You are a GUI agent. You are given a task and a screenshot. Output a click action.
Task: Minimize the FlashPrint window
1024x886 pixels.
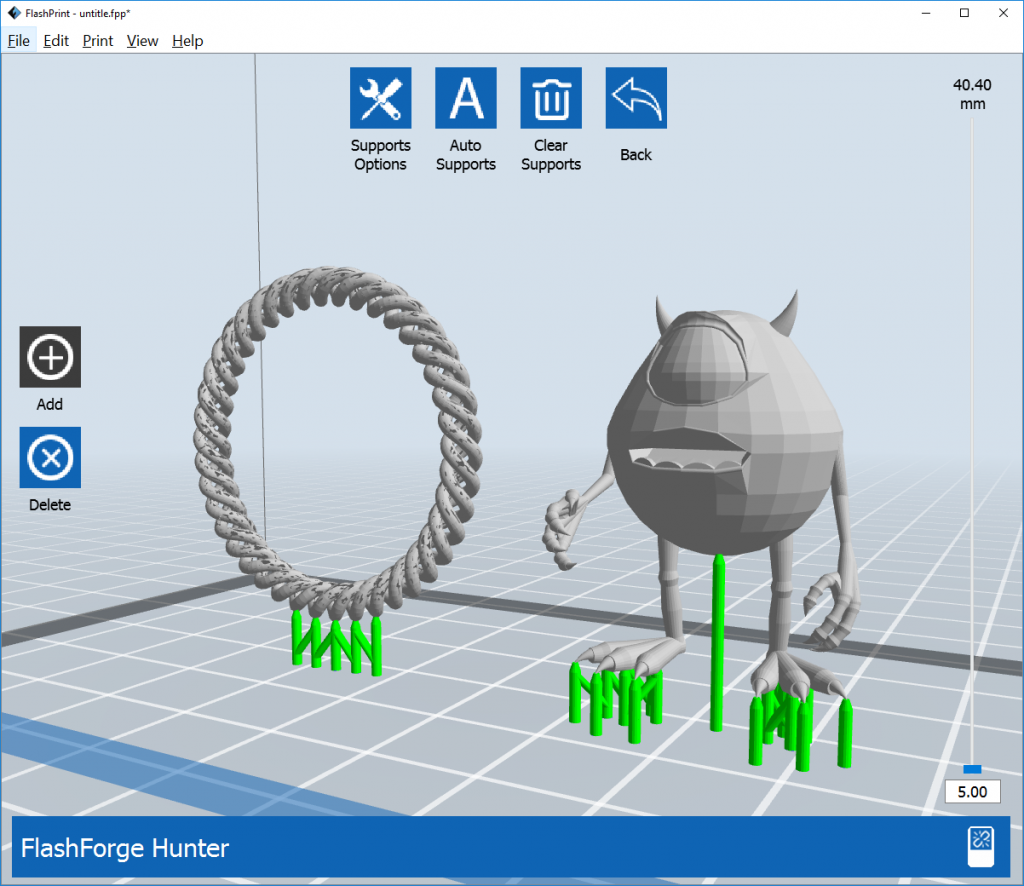926,13
